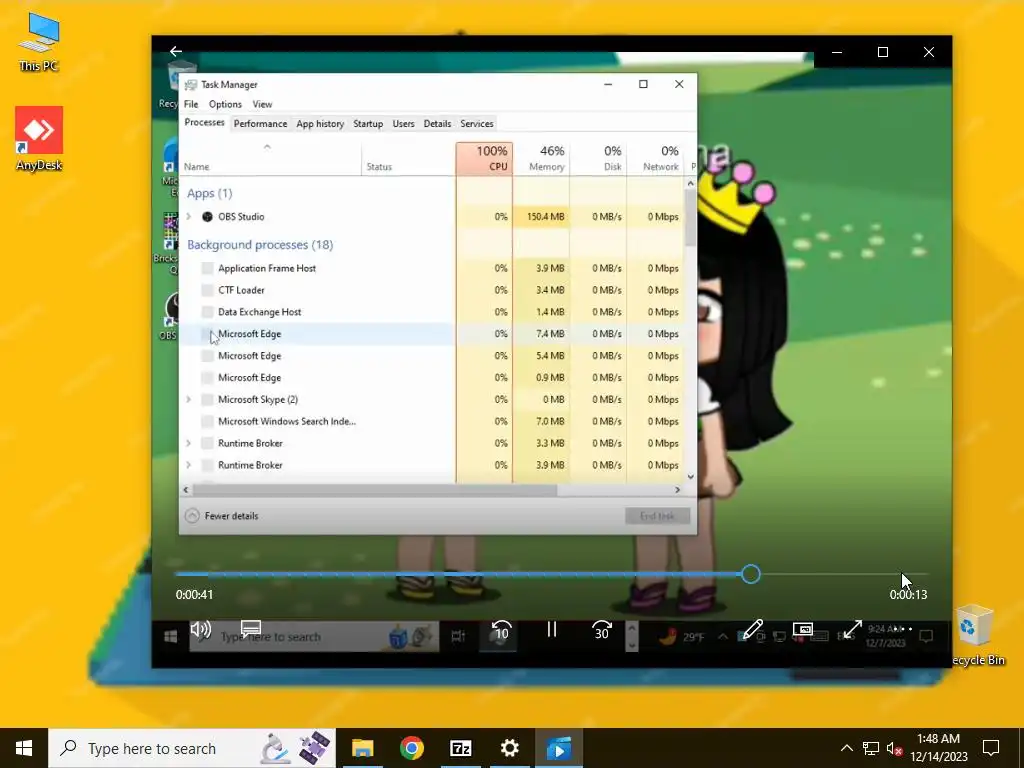
Task: Enter full screen with the diagonal arrows
Action: (852, 629)
